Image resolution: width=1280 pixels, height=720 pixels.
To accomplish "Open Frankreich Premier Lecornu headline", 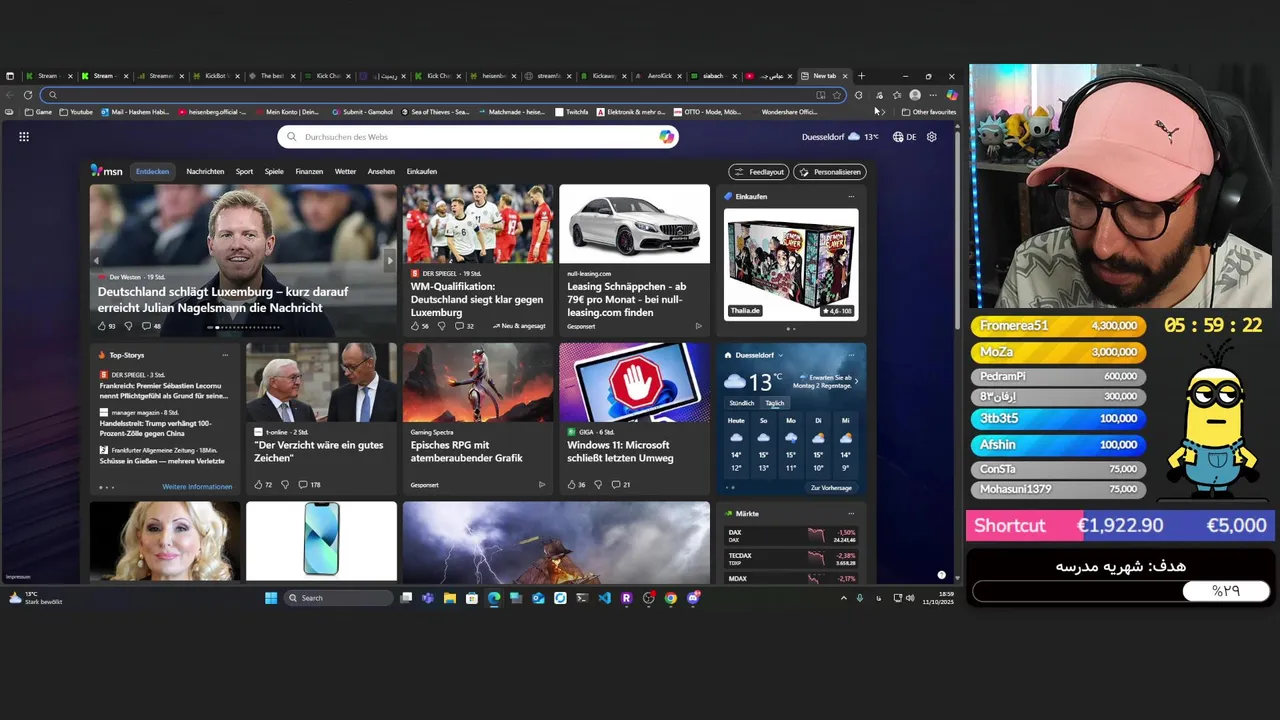I will pyautogui.click(x=164, y=390).
